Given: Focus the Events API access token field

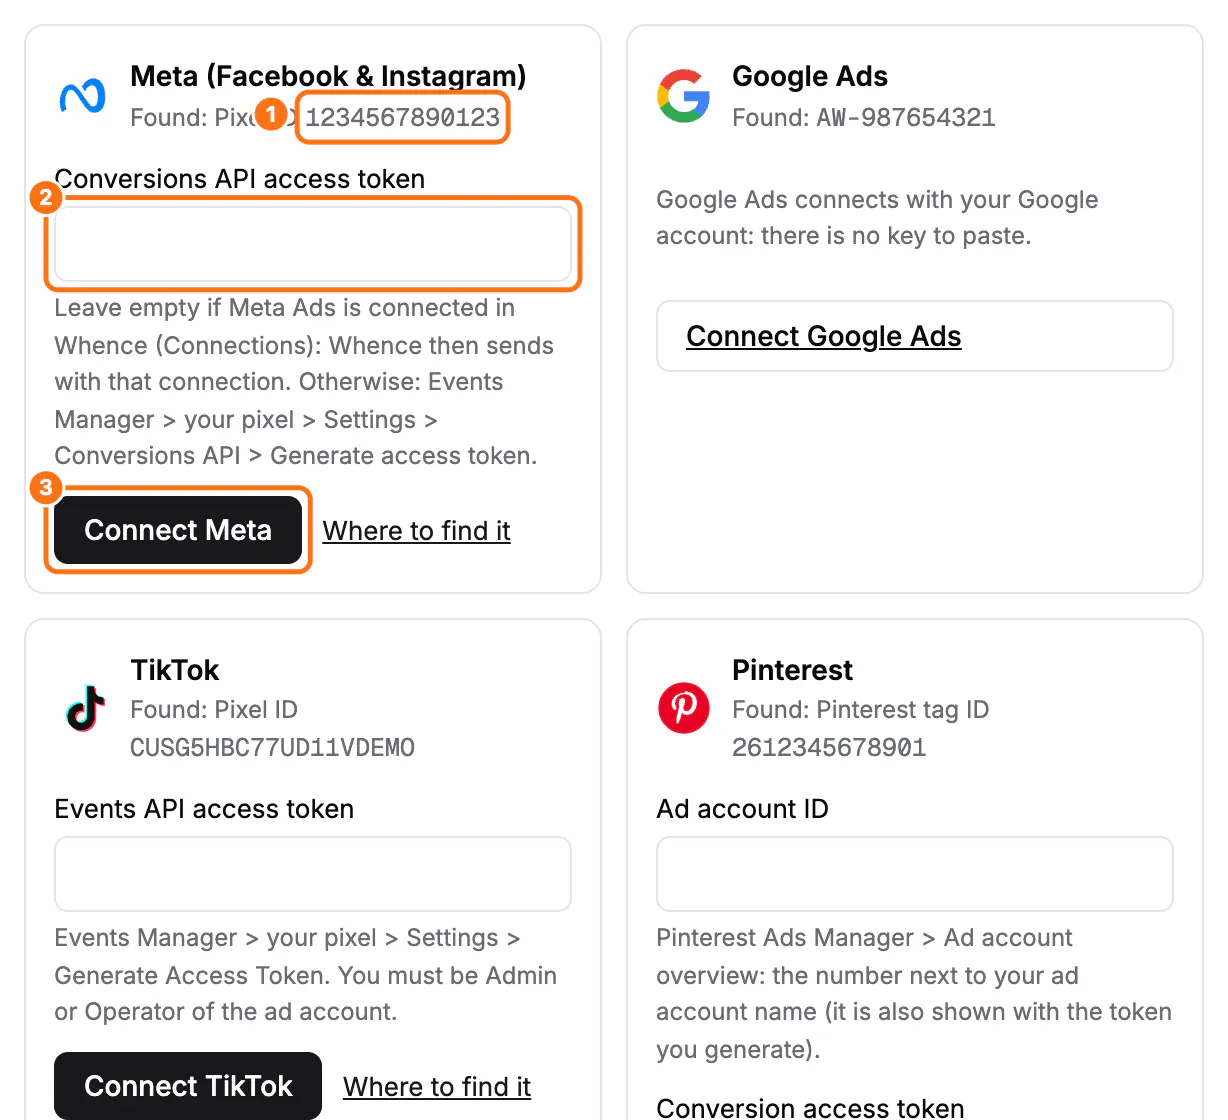Looking at the screenshot, I should 313,874.
